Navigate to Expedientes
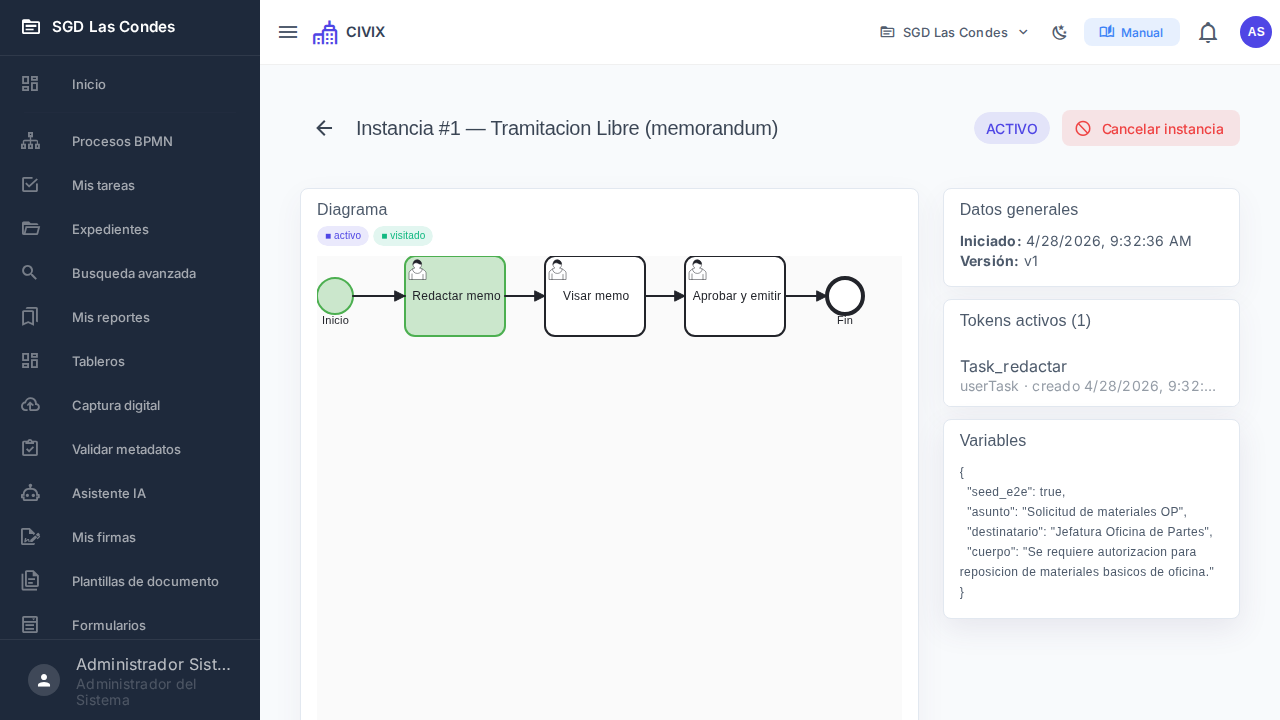Viewport: 1280px width, 720px height. click(130, 229)
